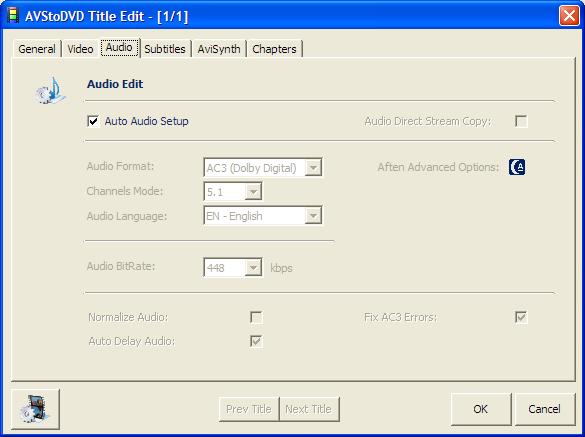Click the Audio Edit music note icon

click(x=50, y=91)
